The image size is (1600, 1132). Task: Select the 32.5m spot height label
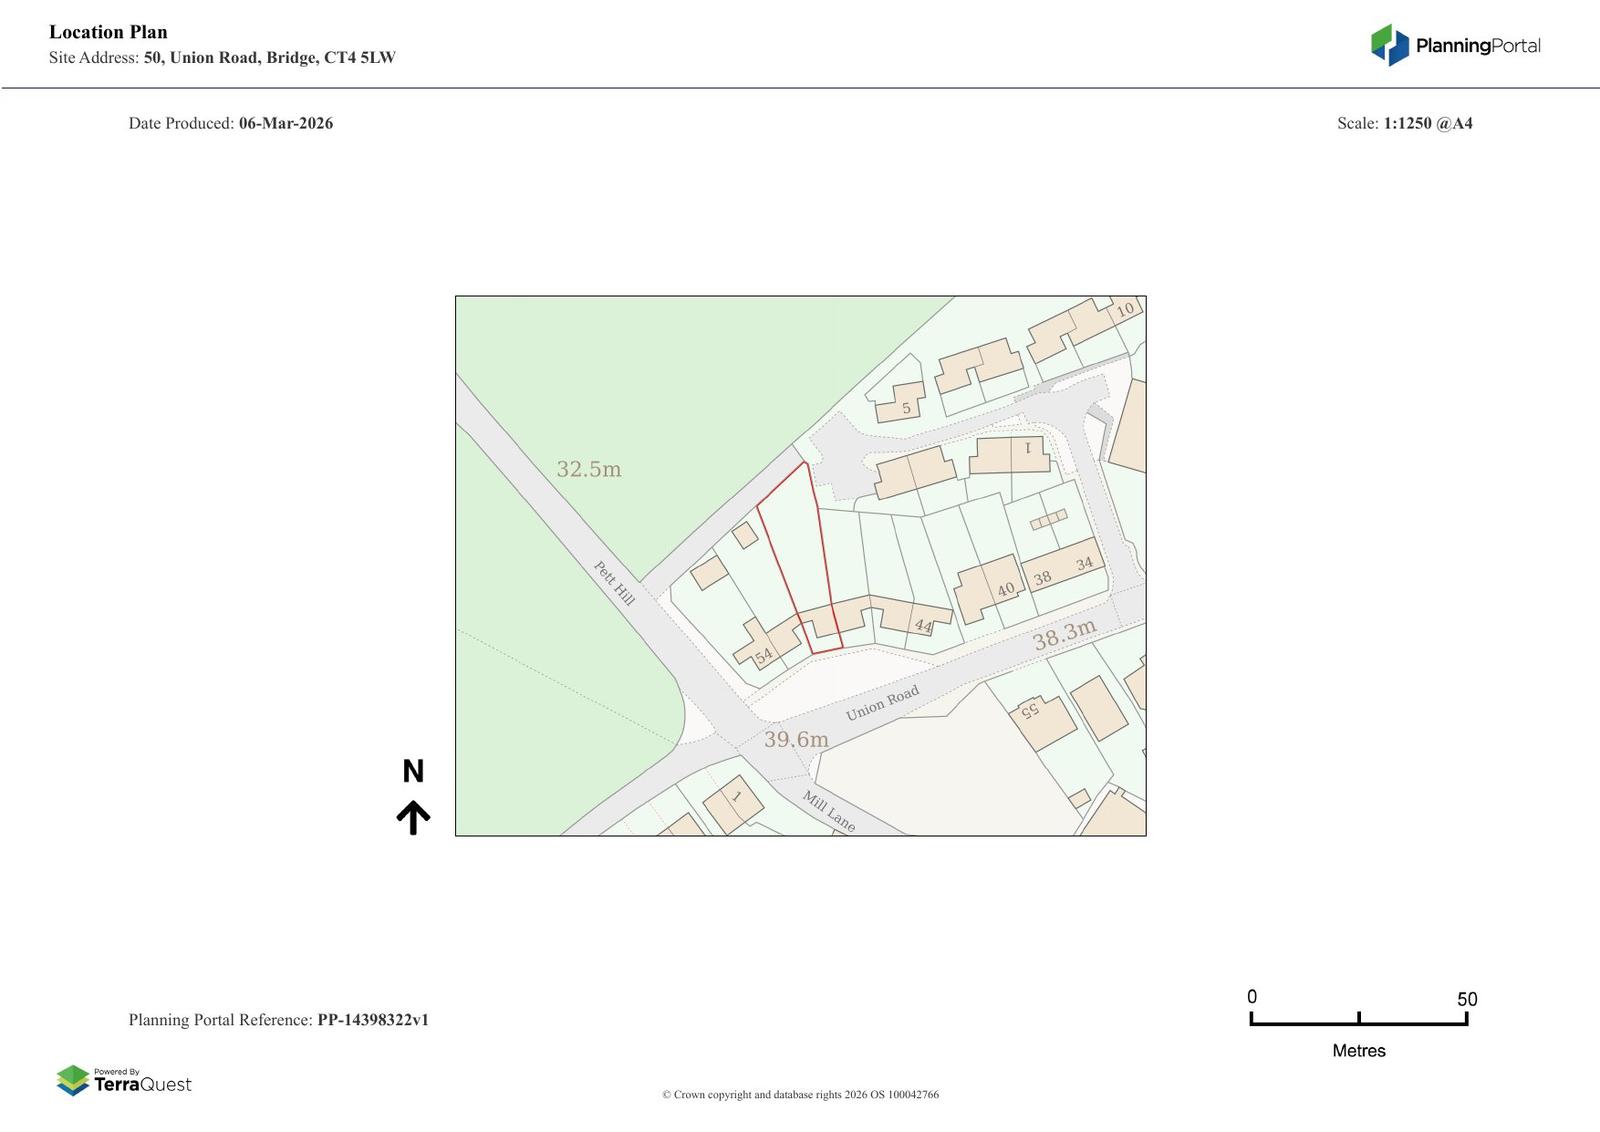tap(588, 469)
